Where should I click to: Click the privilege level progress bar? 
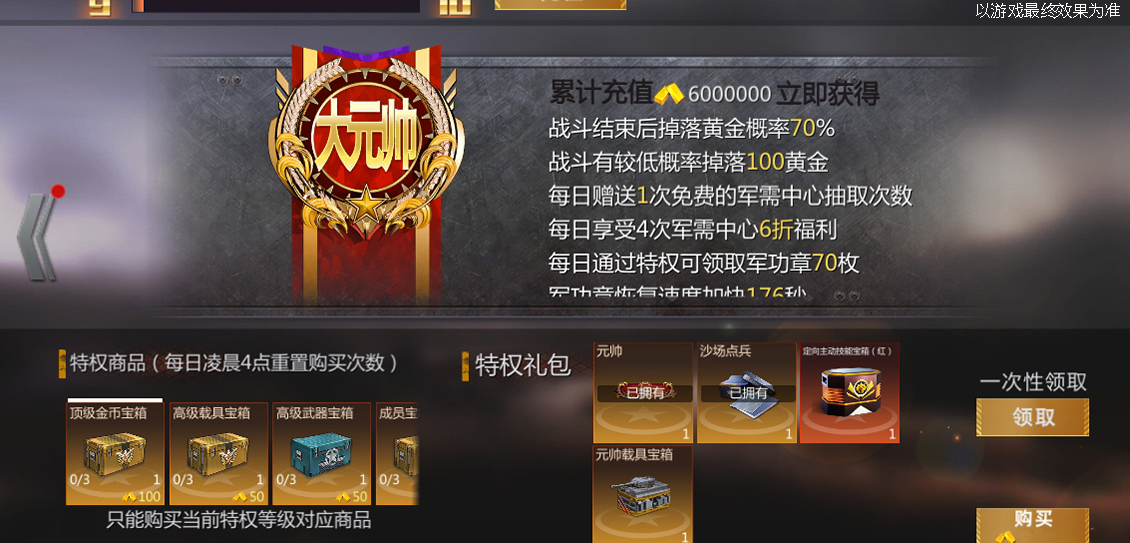(x=276, y=6)
